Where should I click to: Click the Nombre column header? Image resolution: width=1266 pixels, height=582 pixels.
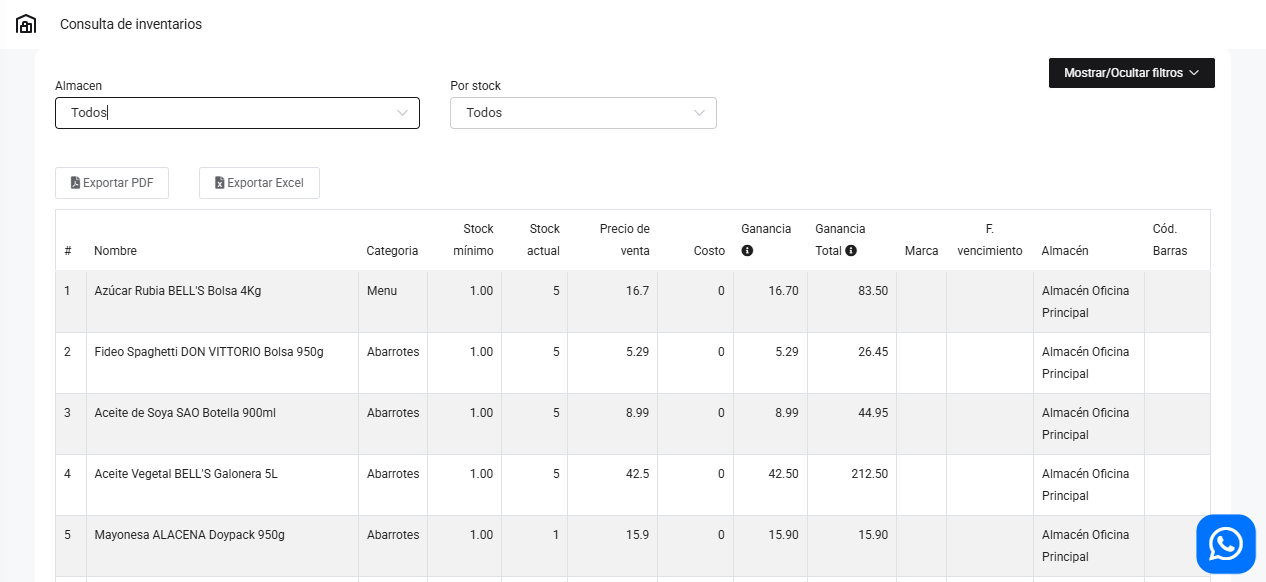click(x=115, y=251)
